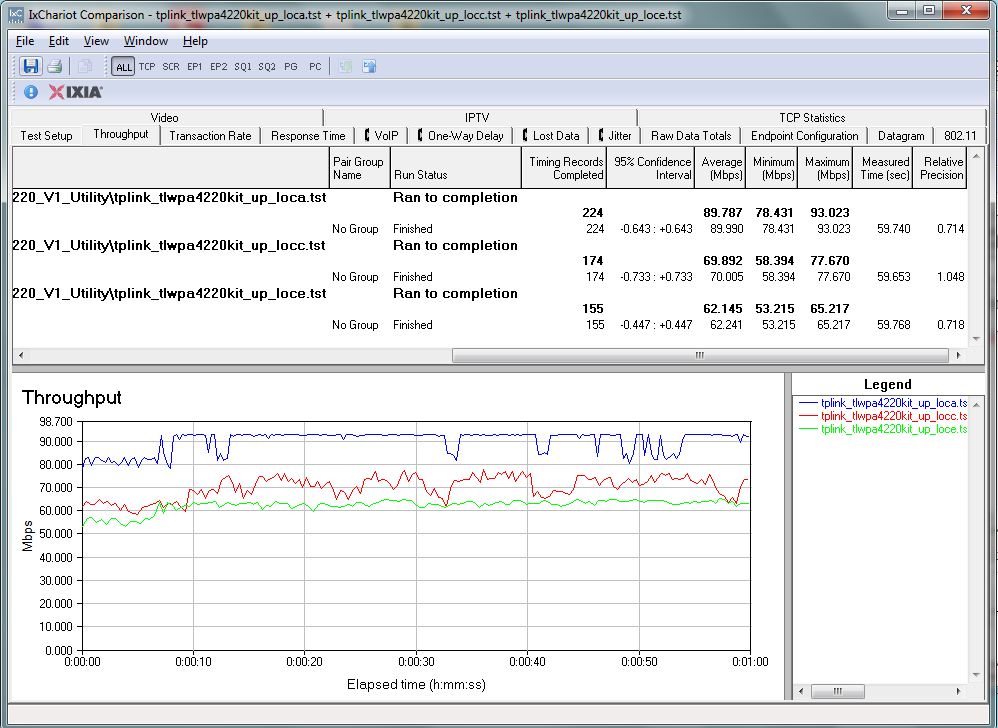Viewport: 998px width, 728px height.
Task: Click the red up_locc legend entry
Action: tap(883, 416)
